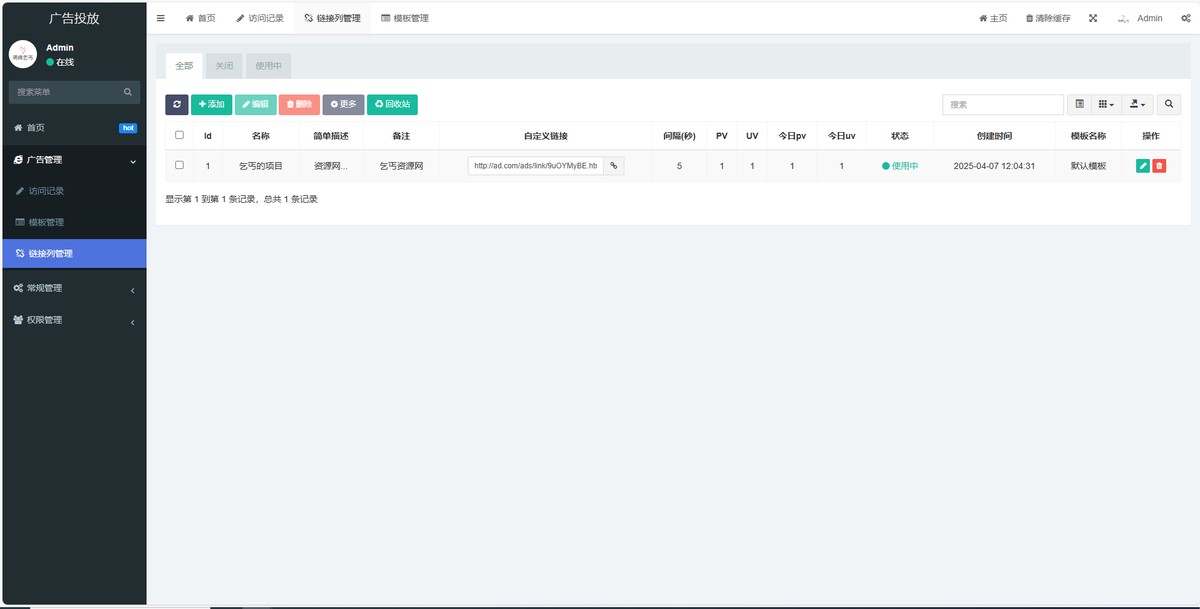Toggle the 使用中 status in the row
1200x609 pixels.
click(x=899, y=165)
